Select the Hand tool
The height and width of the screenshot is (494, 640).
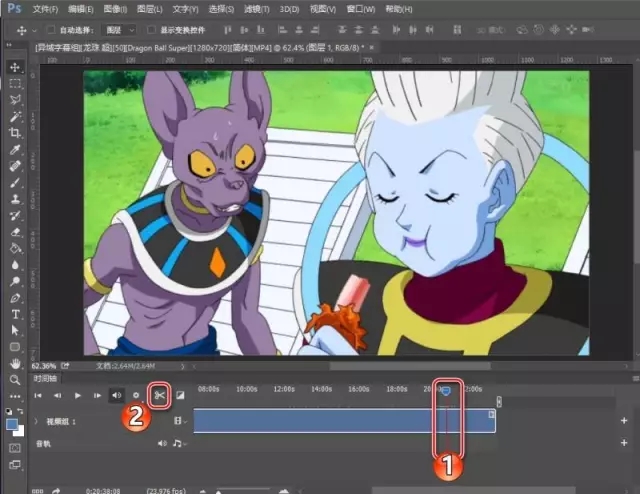tap(15, 363)
